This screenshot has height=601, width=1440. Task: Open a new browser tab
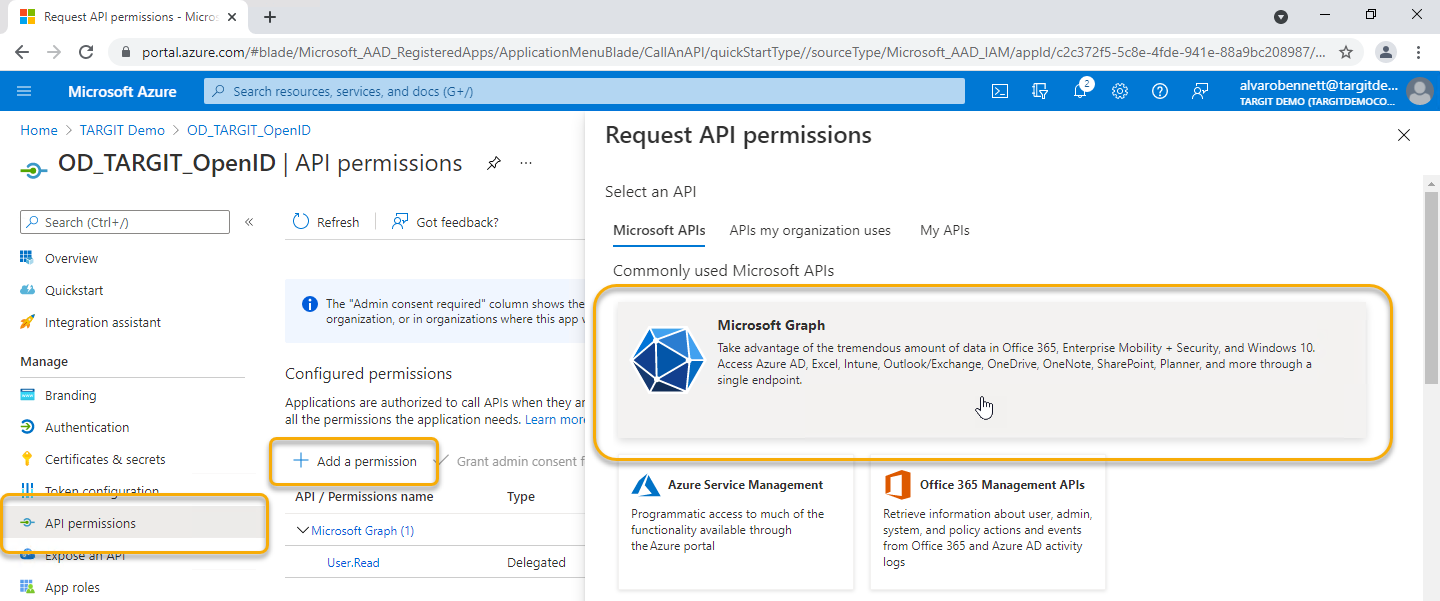click(x=270, y=16)
